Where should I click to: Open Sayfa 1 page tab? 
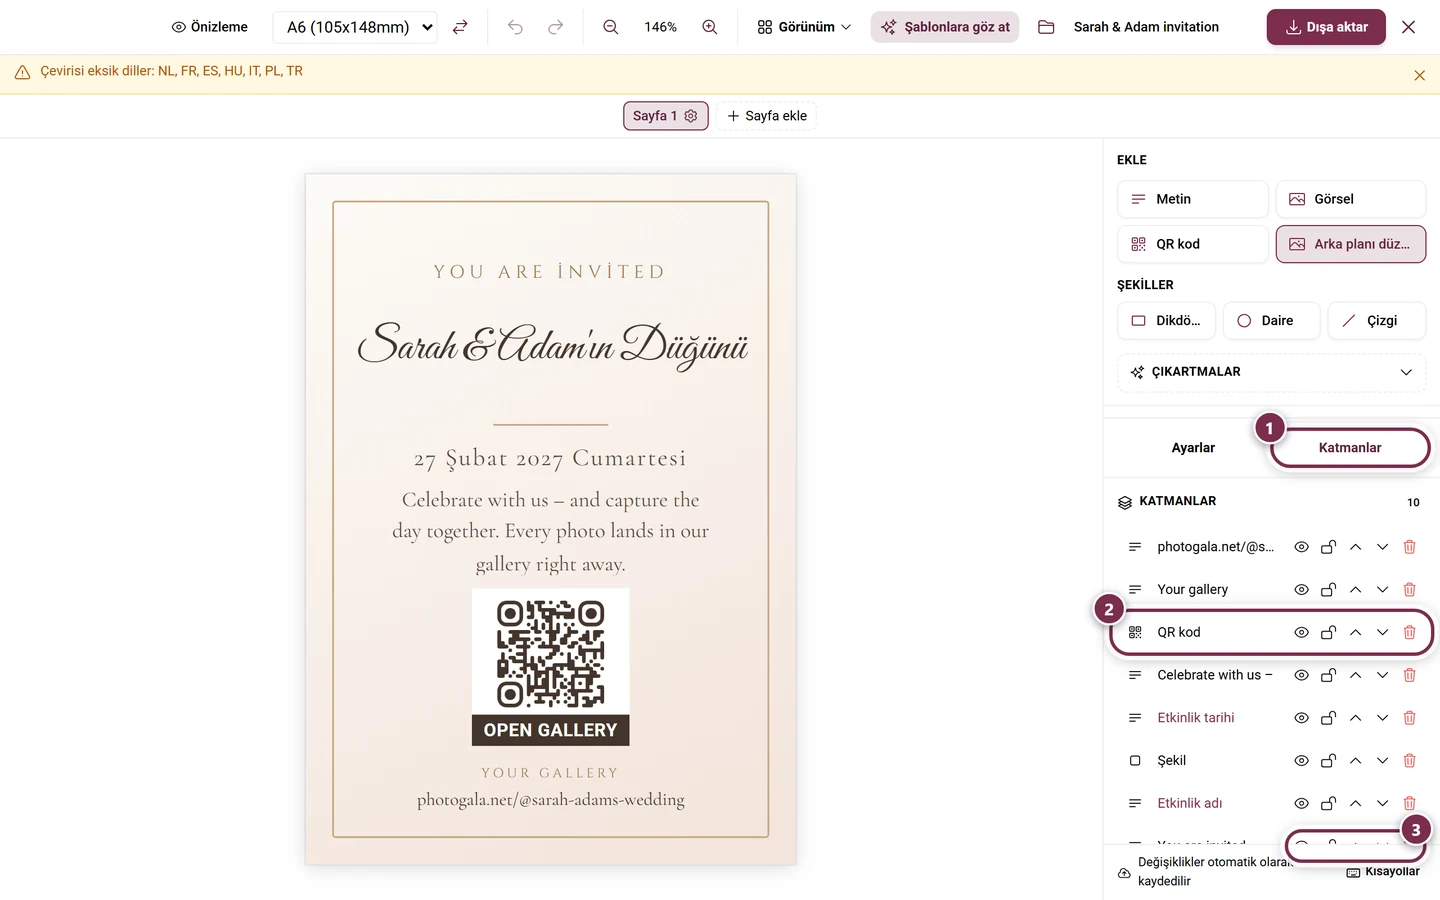pos(666,116)
